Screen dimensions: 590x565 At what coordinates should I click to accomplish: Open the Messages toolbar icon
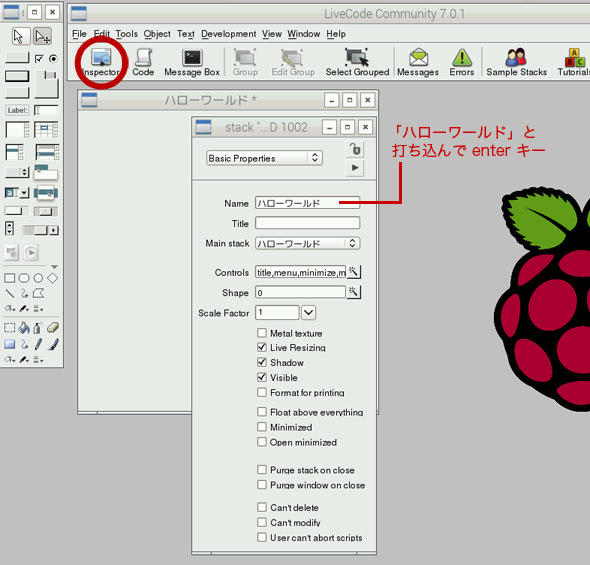pos(418,63)
